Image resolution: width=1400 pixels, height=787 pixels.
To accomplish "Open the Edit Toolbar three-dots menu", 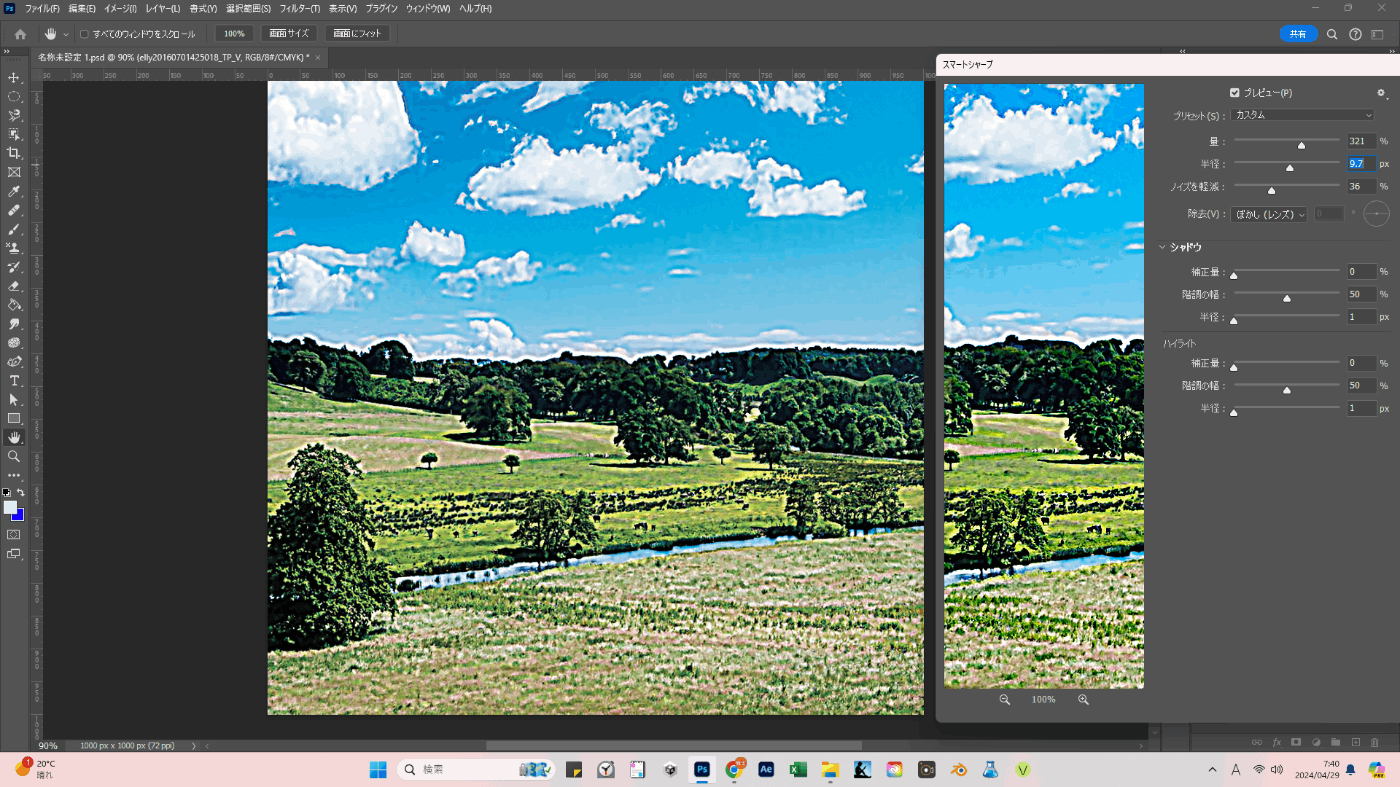I will click(x=14, y=476).
